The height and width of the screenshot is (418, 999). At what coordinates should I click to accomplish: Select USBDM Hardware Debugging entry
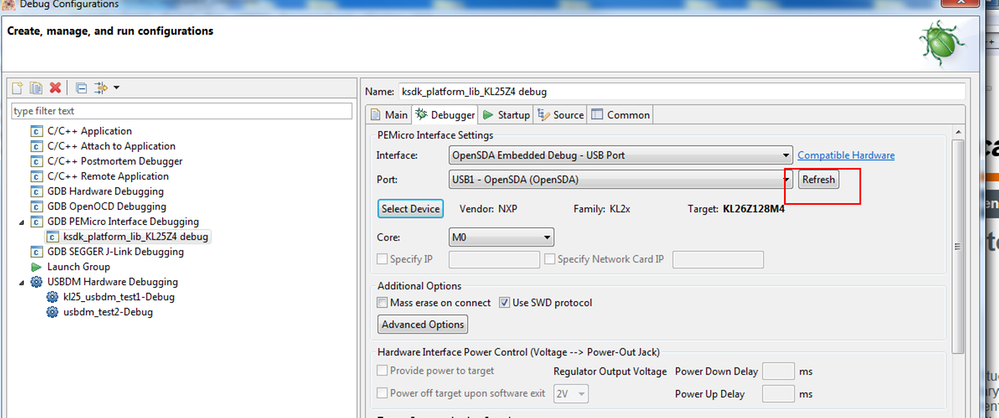(x=112, y=282)
